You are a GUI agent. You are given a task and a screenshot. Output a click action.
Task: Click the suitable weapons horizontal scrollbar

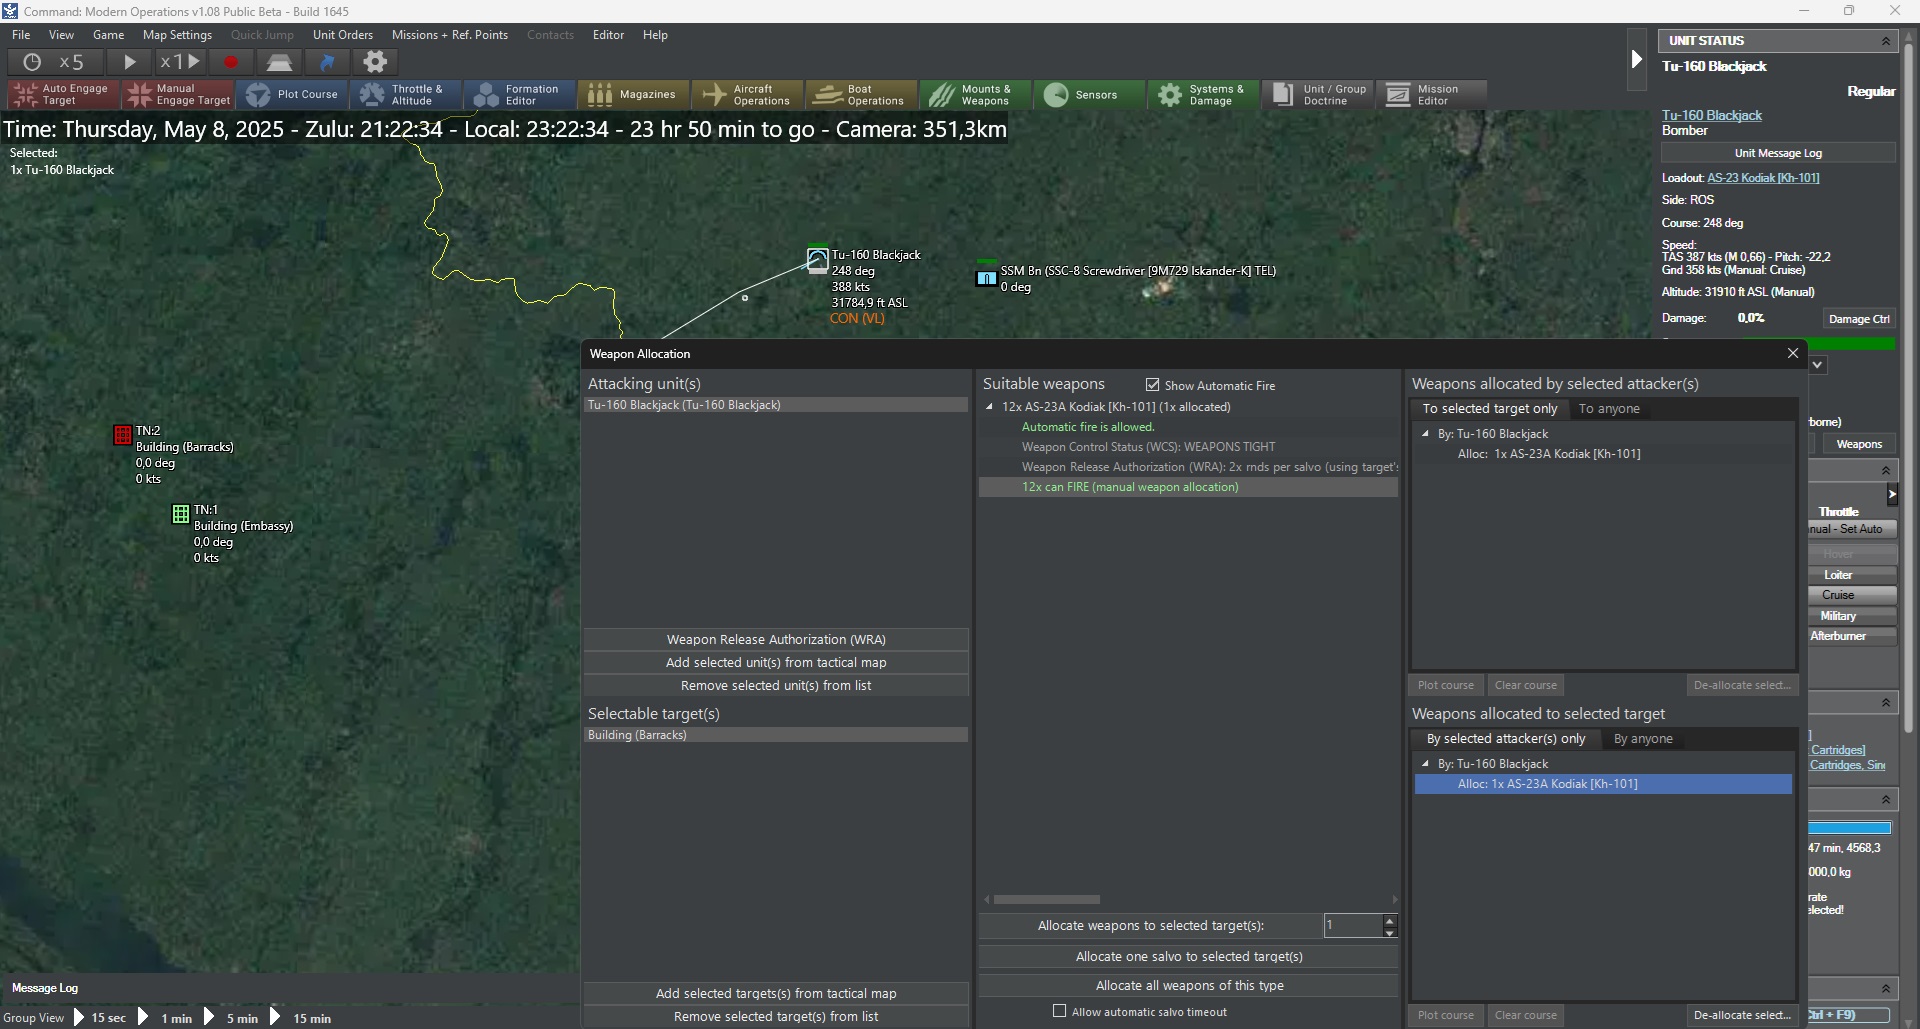(1047, 900)
